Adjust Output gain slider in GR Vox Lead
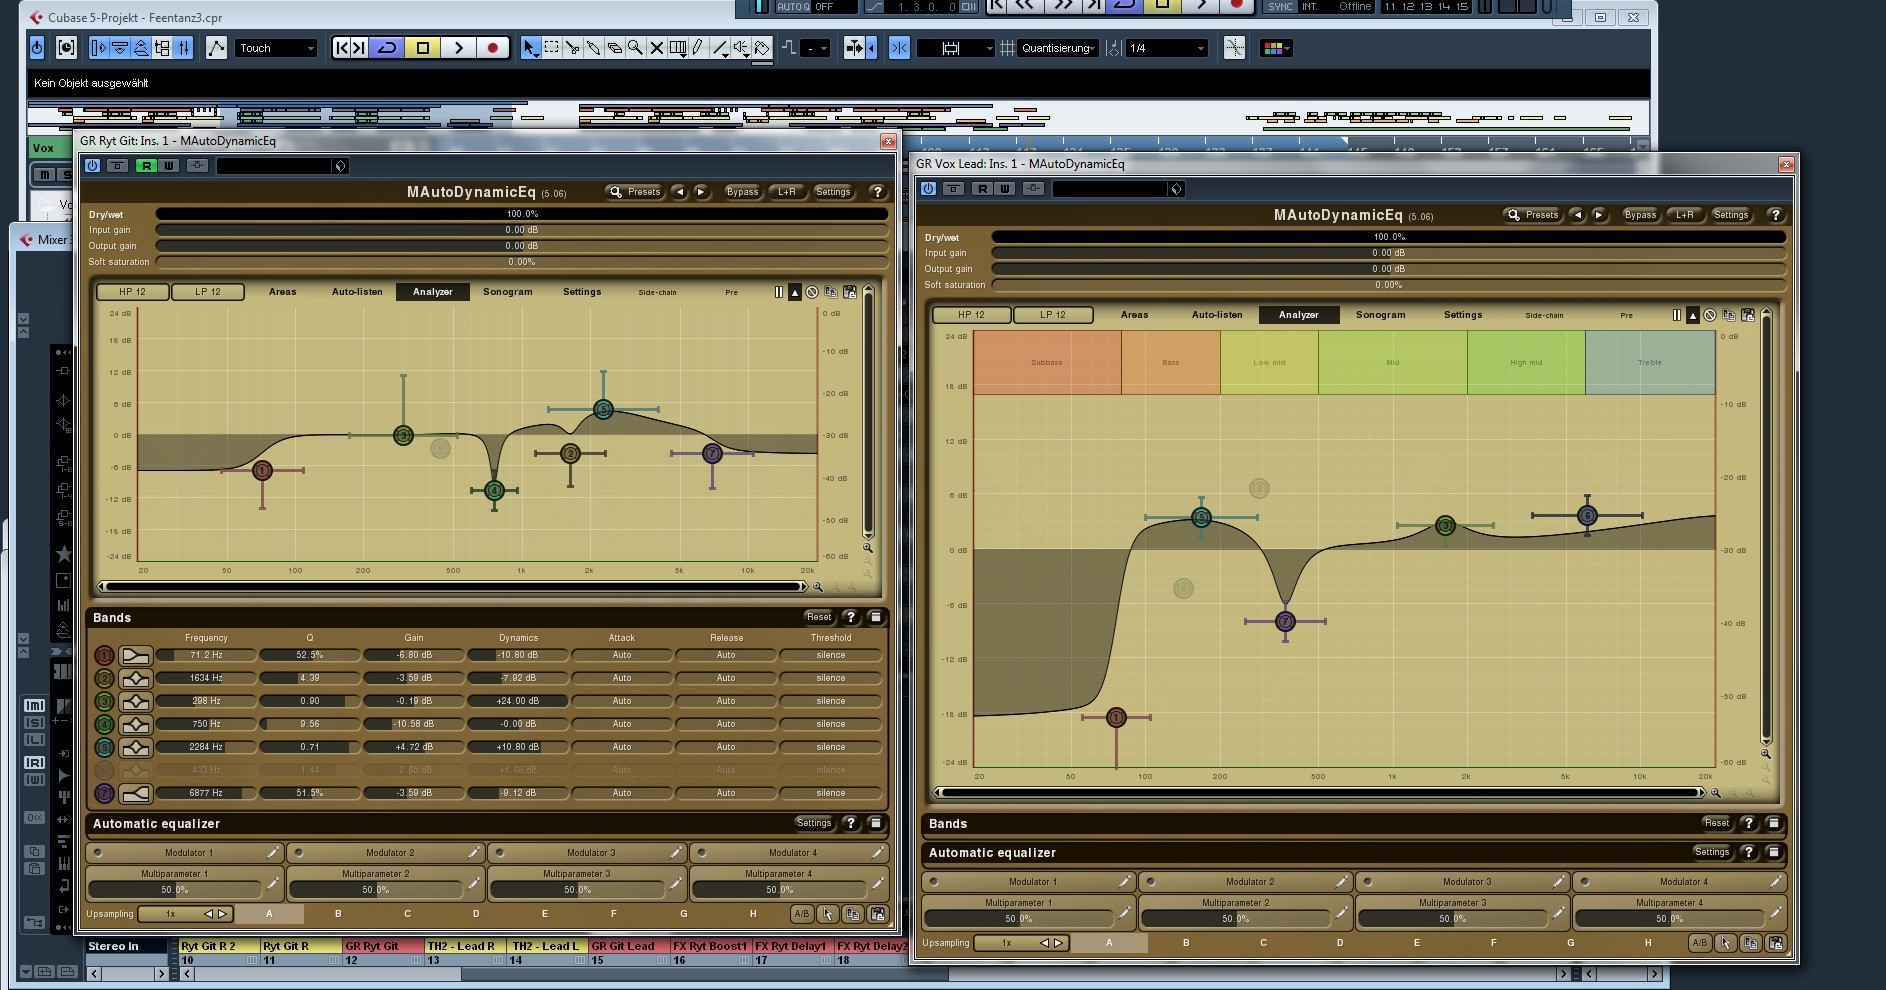Viewport: 1886px width, 990px height. click(x=1388, y=269)
